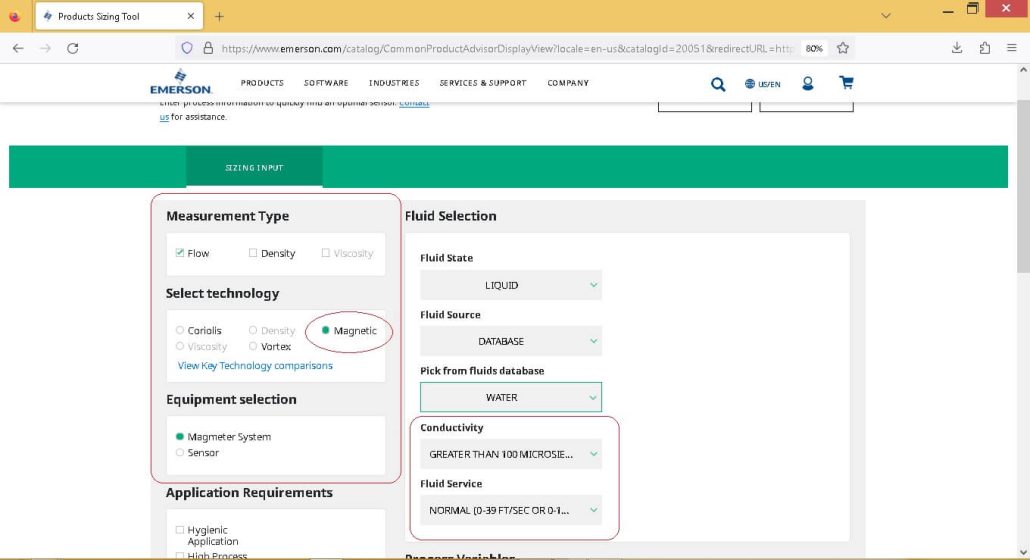Check the Density measurement checkbox
This screenshot has height=560, width=1030.
click(x=252, y=253)
